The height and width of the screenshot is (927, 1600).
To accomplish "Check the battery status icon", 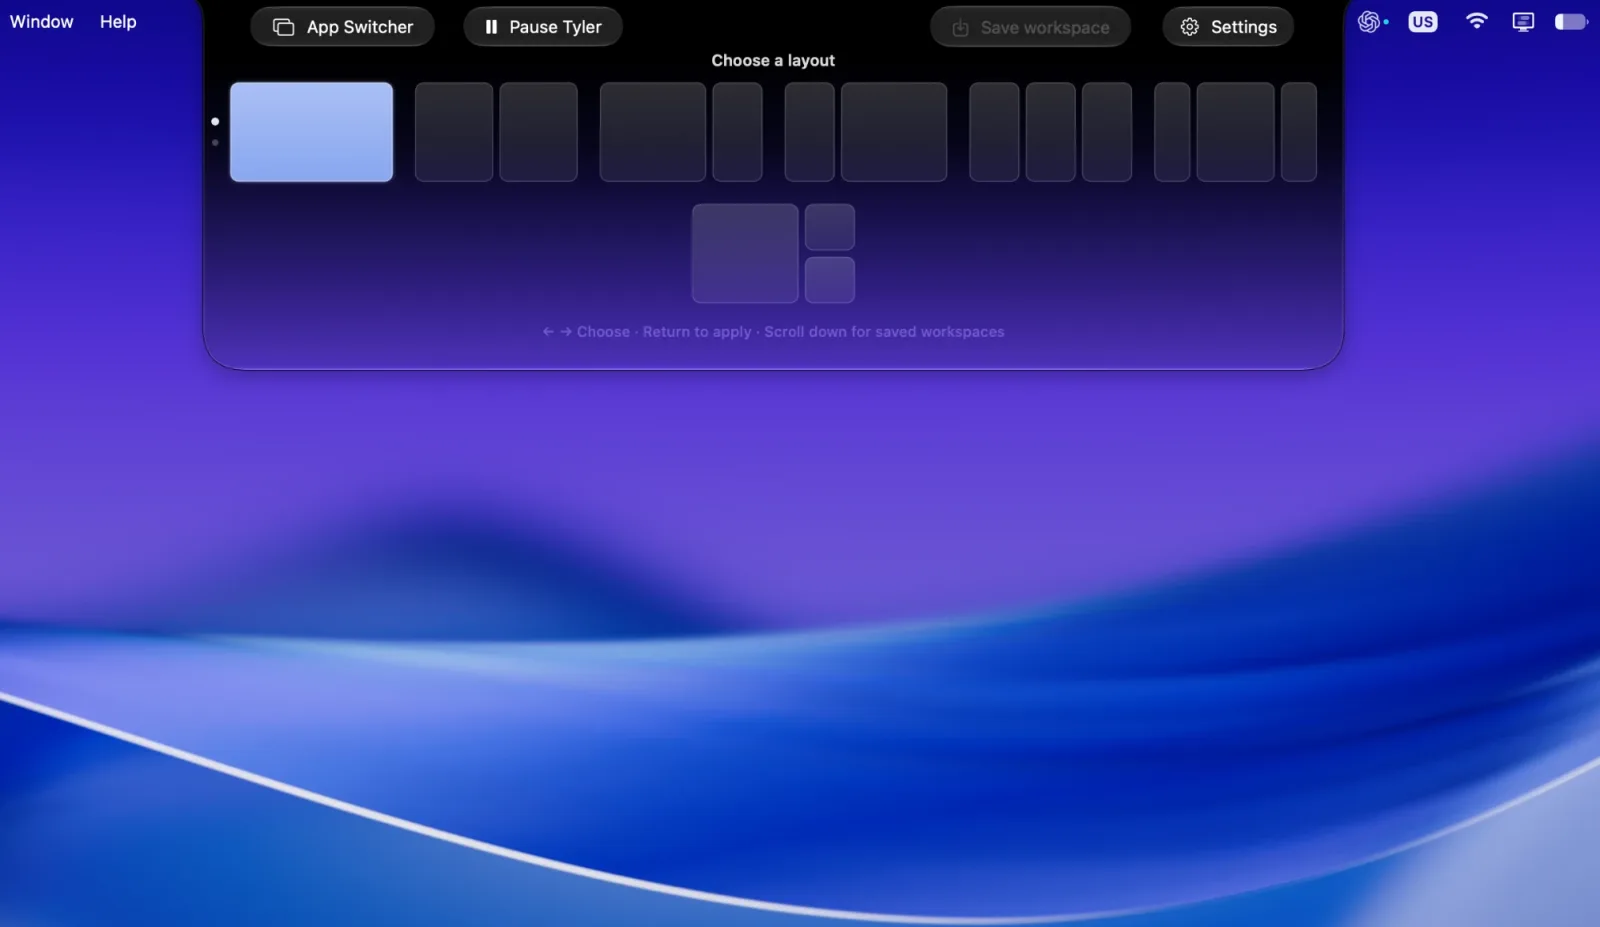I will (1571, 21).
